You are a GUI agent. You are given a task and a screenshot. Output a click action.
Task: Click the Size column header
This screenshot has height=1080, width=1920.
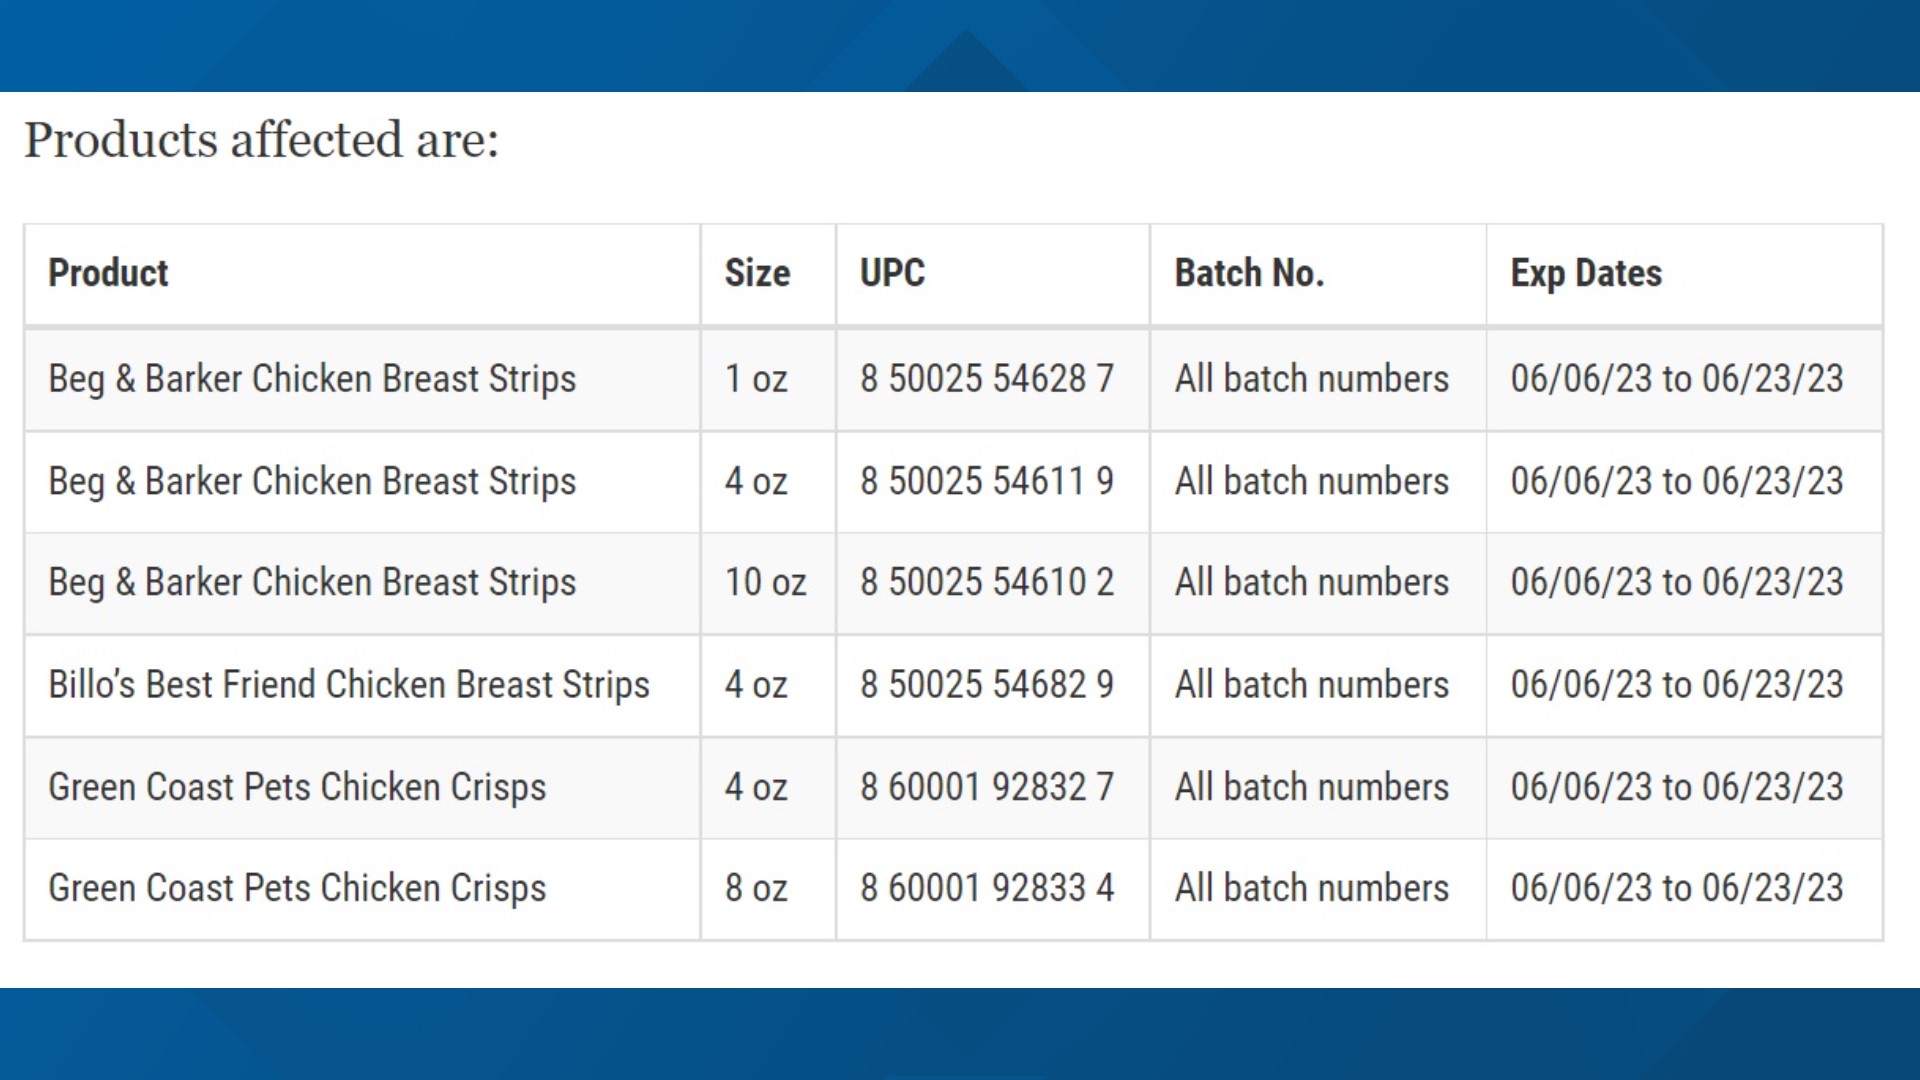click(757, 273)
